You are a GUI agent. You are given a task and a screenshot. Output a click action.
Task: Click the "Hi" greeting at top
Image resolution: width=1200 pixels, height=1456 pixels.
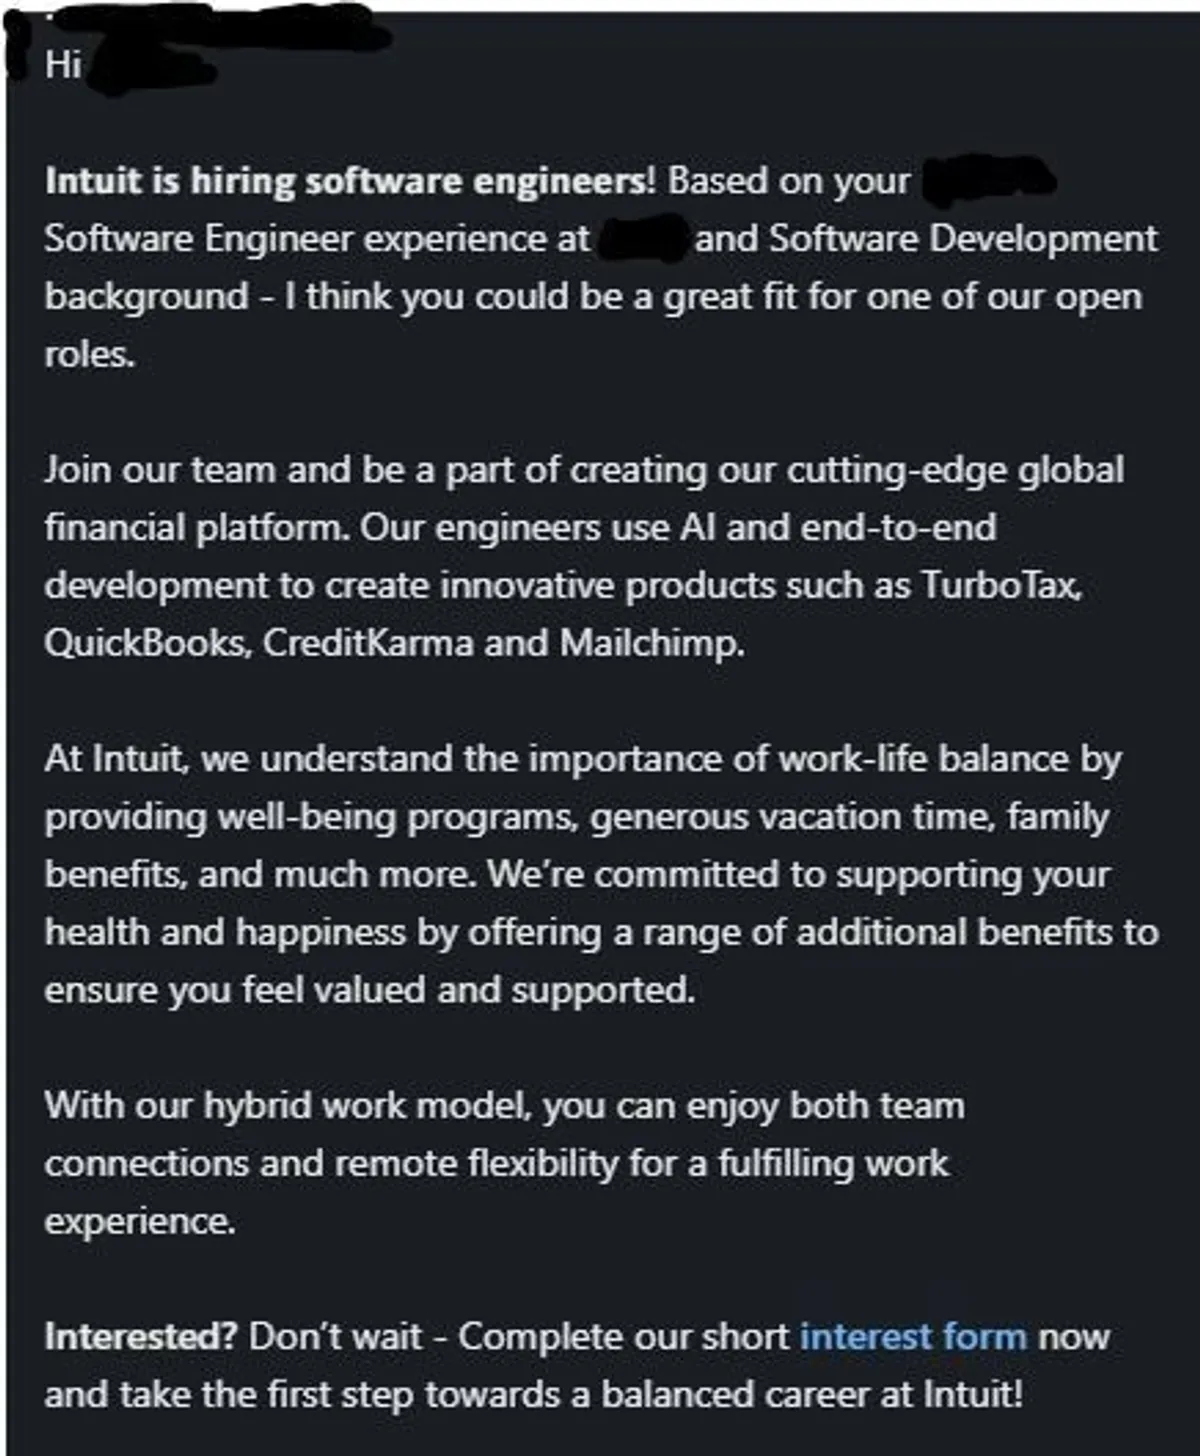coord(62,65)
